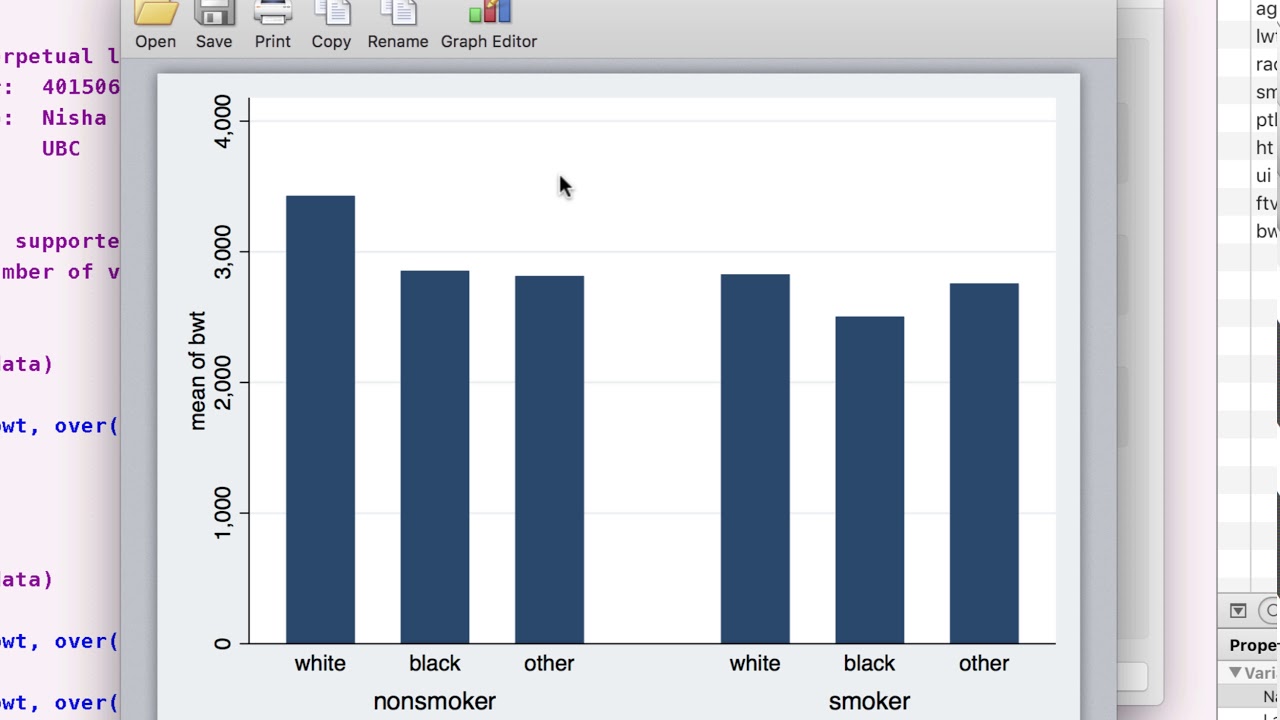
Task: Click the 4,000 y-axis label
Action: (x=222, y=121)
